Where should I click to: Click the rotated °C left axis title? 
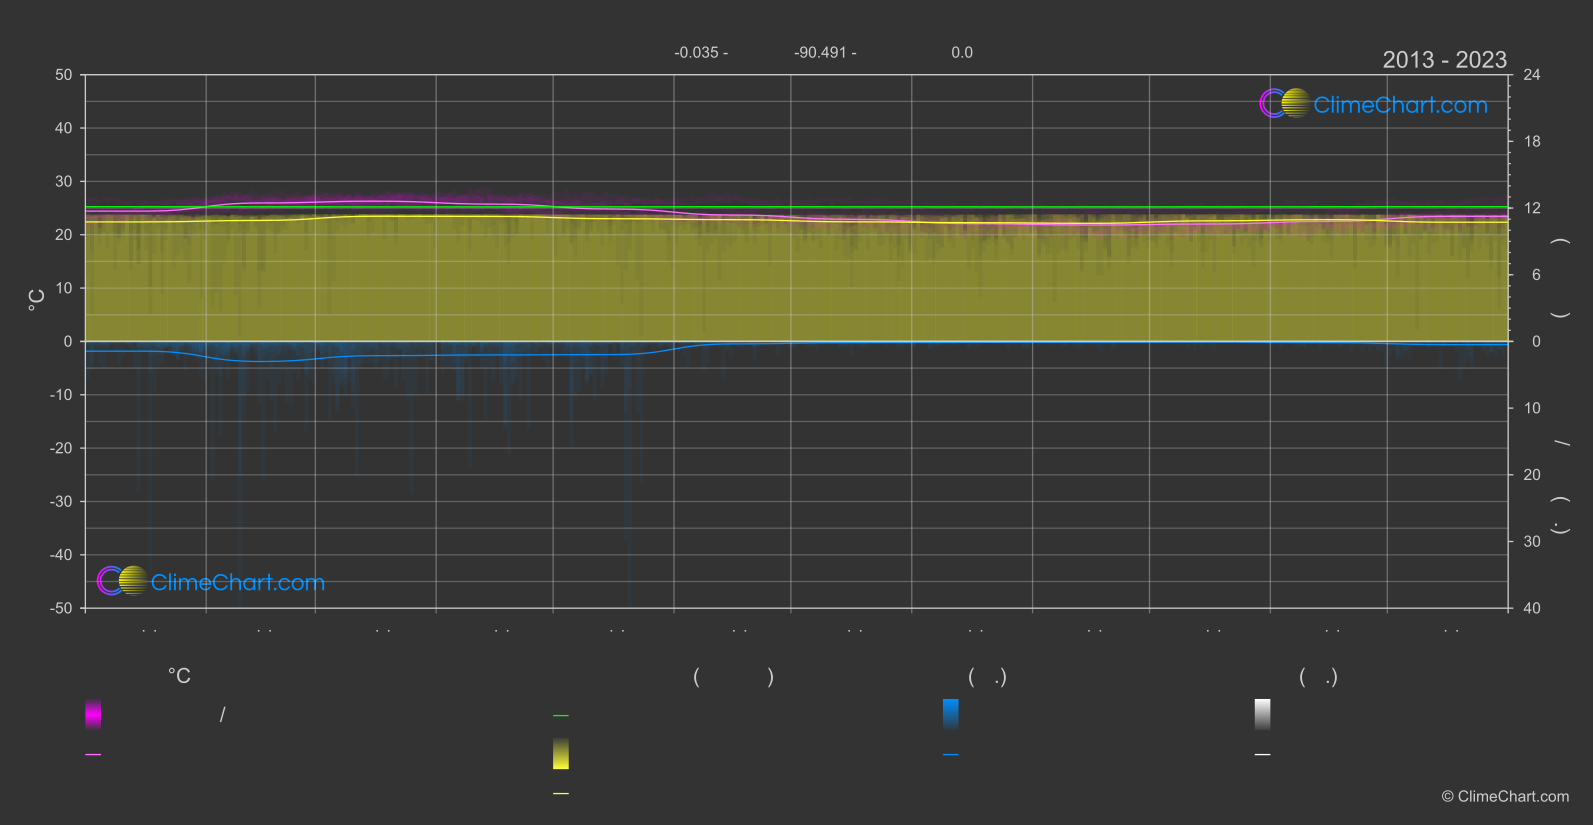[36, 300]
